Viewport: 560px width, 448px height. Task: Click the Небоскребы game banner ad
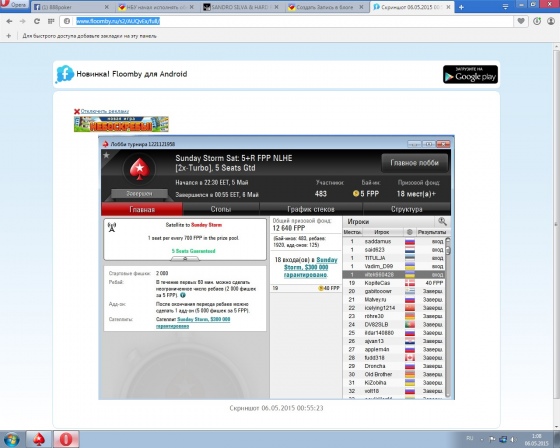(x=121, y=124)
